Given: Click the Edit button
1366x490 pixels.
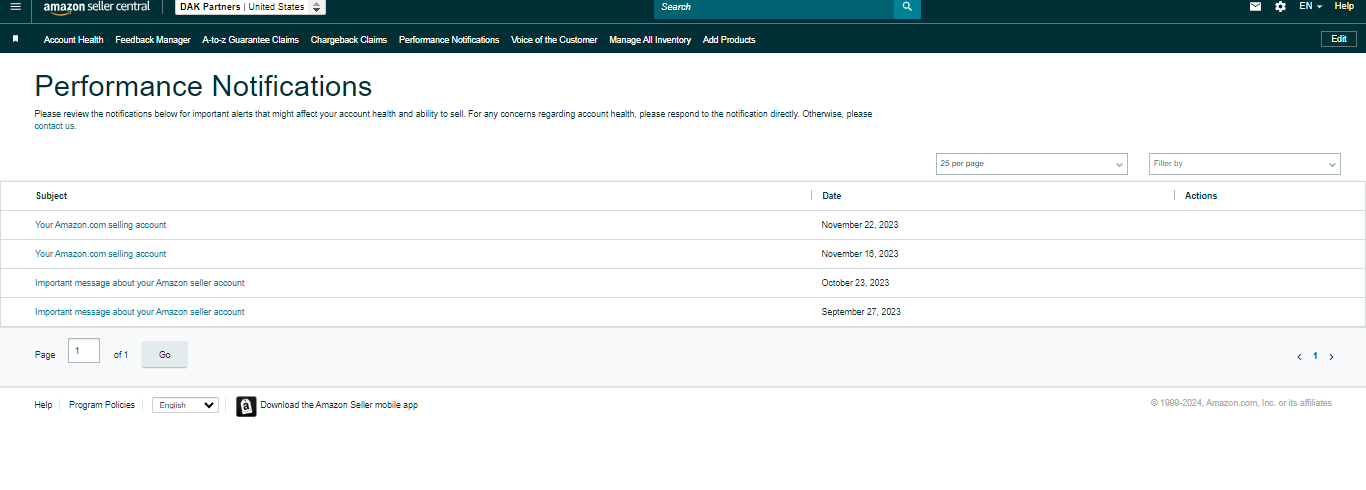Looking at the screenshot, I should click(1339, 39).
